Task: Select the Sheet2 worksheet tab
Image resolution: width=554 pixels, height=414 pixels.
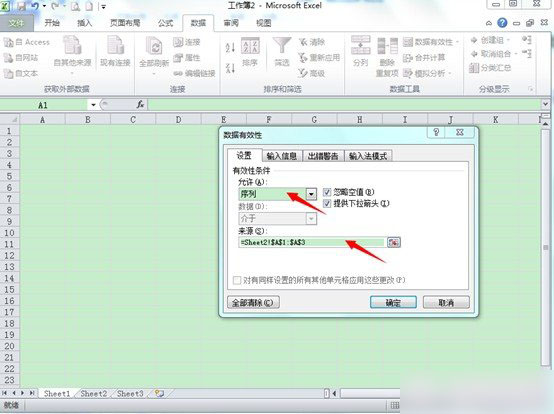Action: tap(94, 394)
